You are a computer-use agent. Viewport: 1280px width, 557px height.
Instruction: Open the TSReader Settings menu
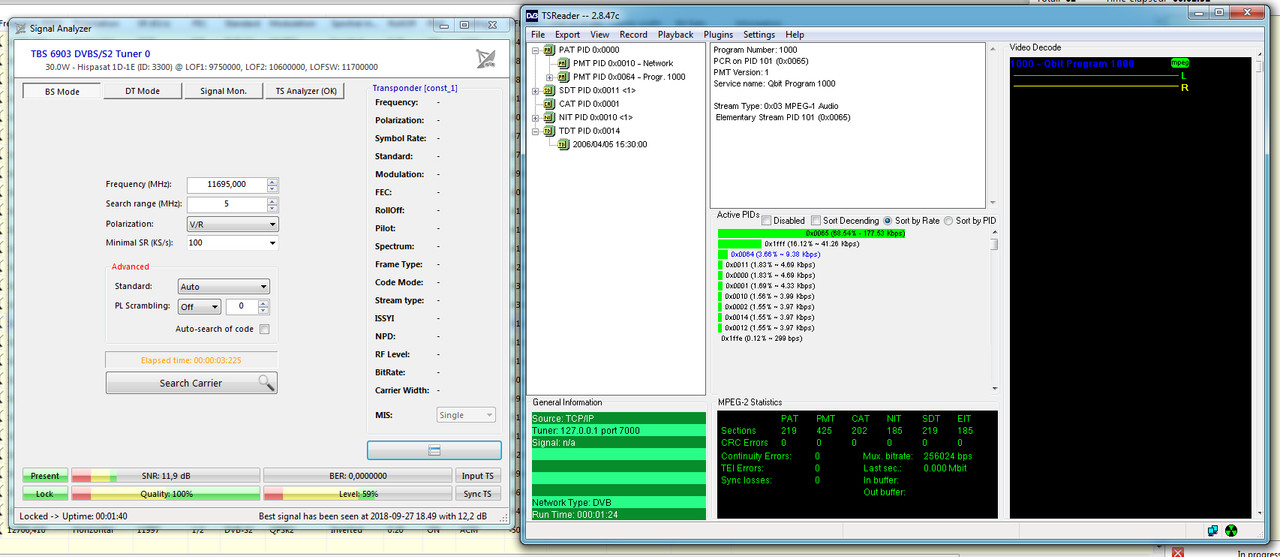[759, 34]
